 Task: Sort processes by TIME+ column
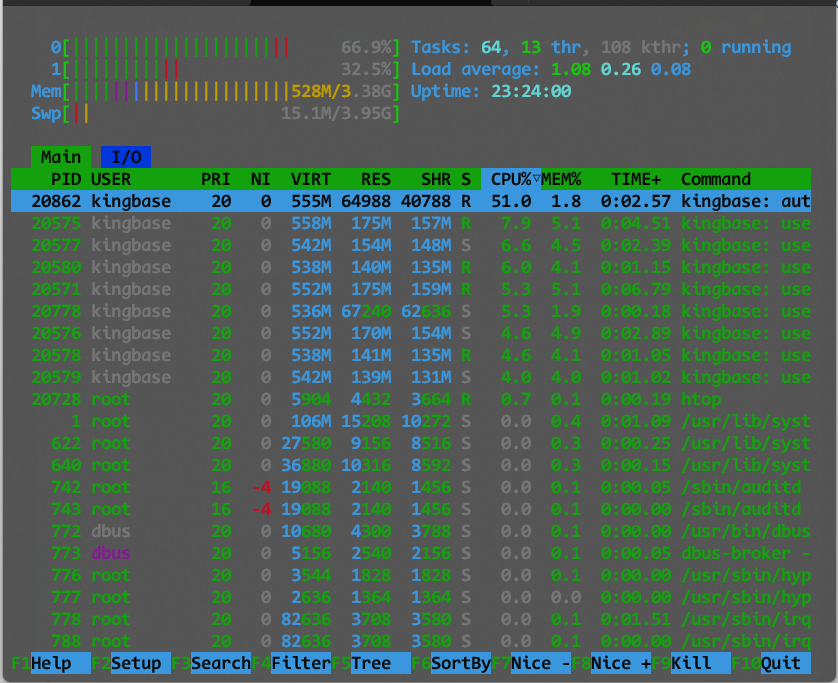click(636, 179)
